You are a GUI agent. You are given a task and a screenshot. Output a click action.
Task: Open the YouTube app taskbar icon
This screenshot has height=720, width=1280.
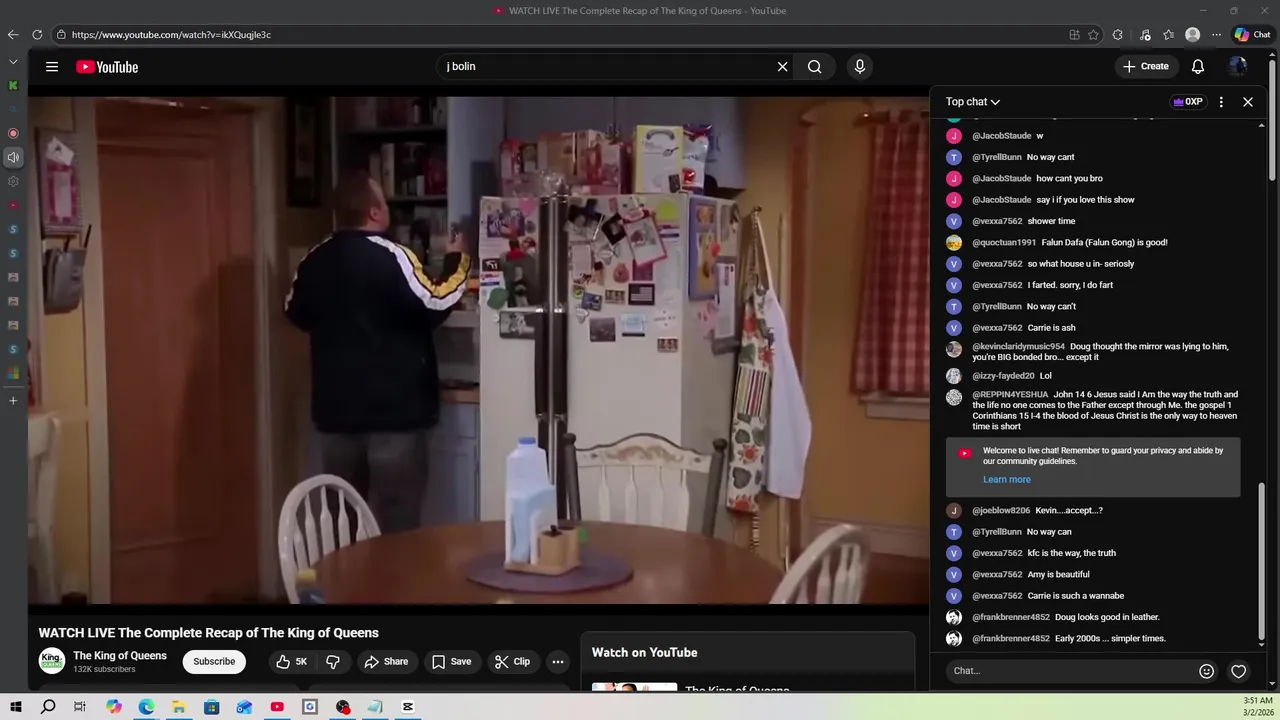[x=277, y=707]
